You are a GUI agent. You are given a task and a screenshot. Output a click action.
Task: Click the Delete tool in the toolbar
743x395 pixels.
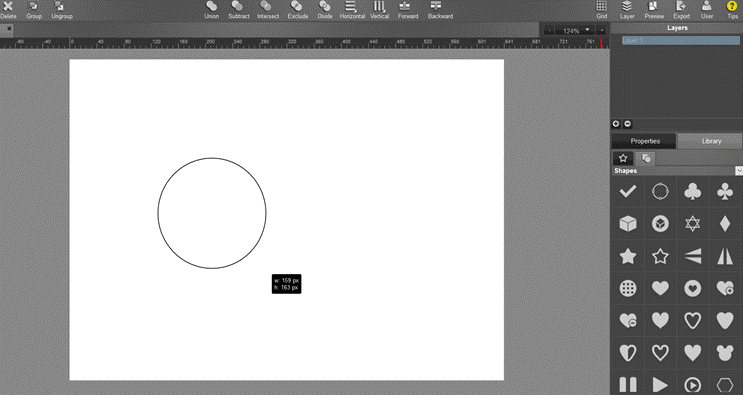click(8, 10)
